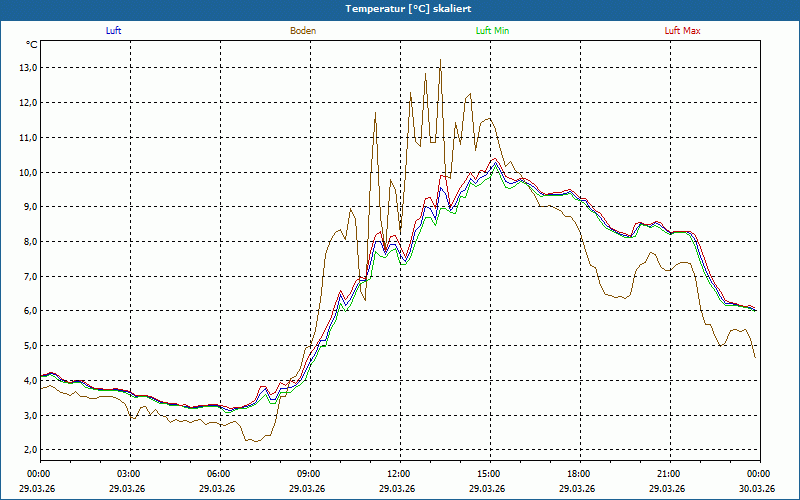Screen dimensions: 800x500
Task: Select the 06:00 marker on the time axis
Action: pyautogui.click(x=219, y=474)
